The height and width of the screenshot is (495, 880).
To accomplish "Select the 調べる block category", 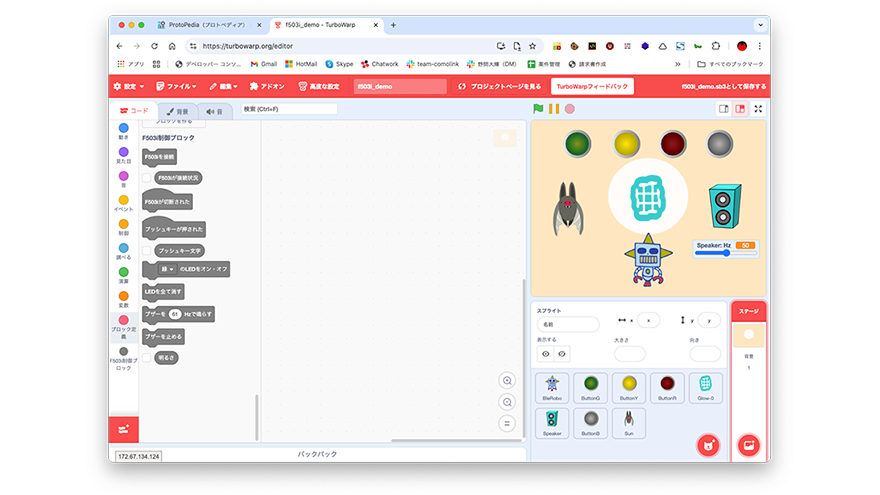I will (x=123, y=251).
